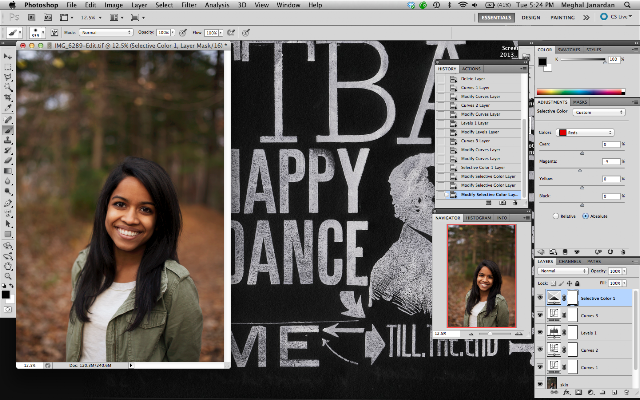Open the Layer menu

click(139, 5)
